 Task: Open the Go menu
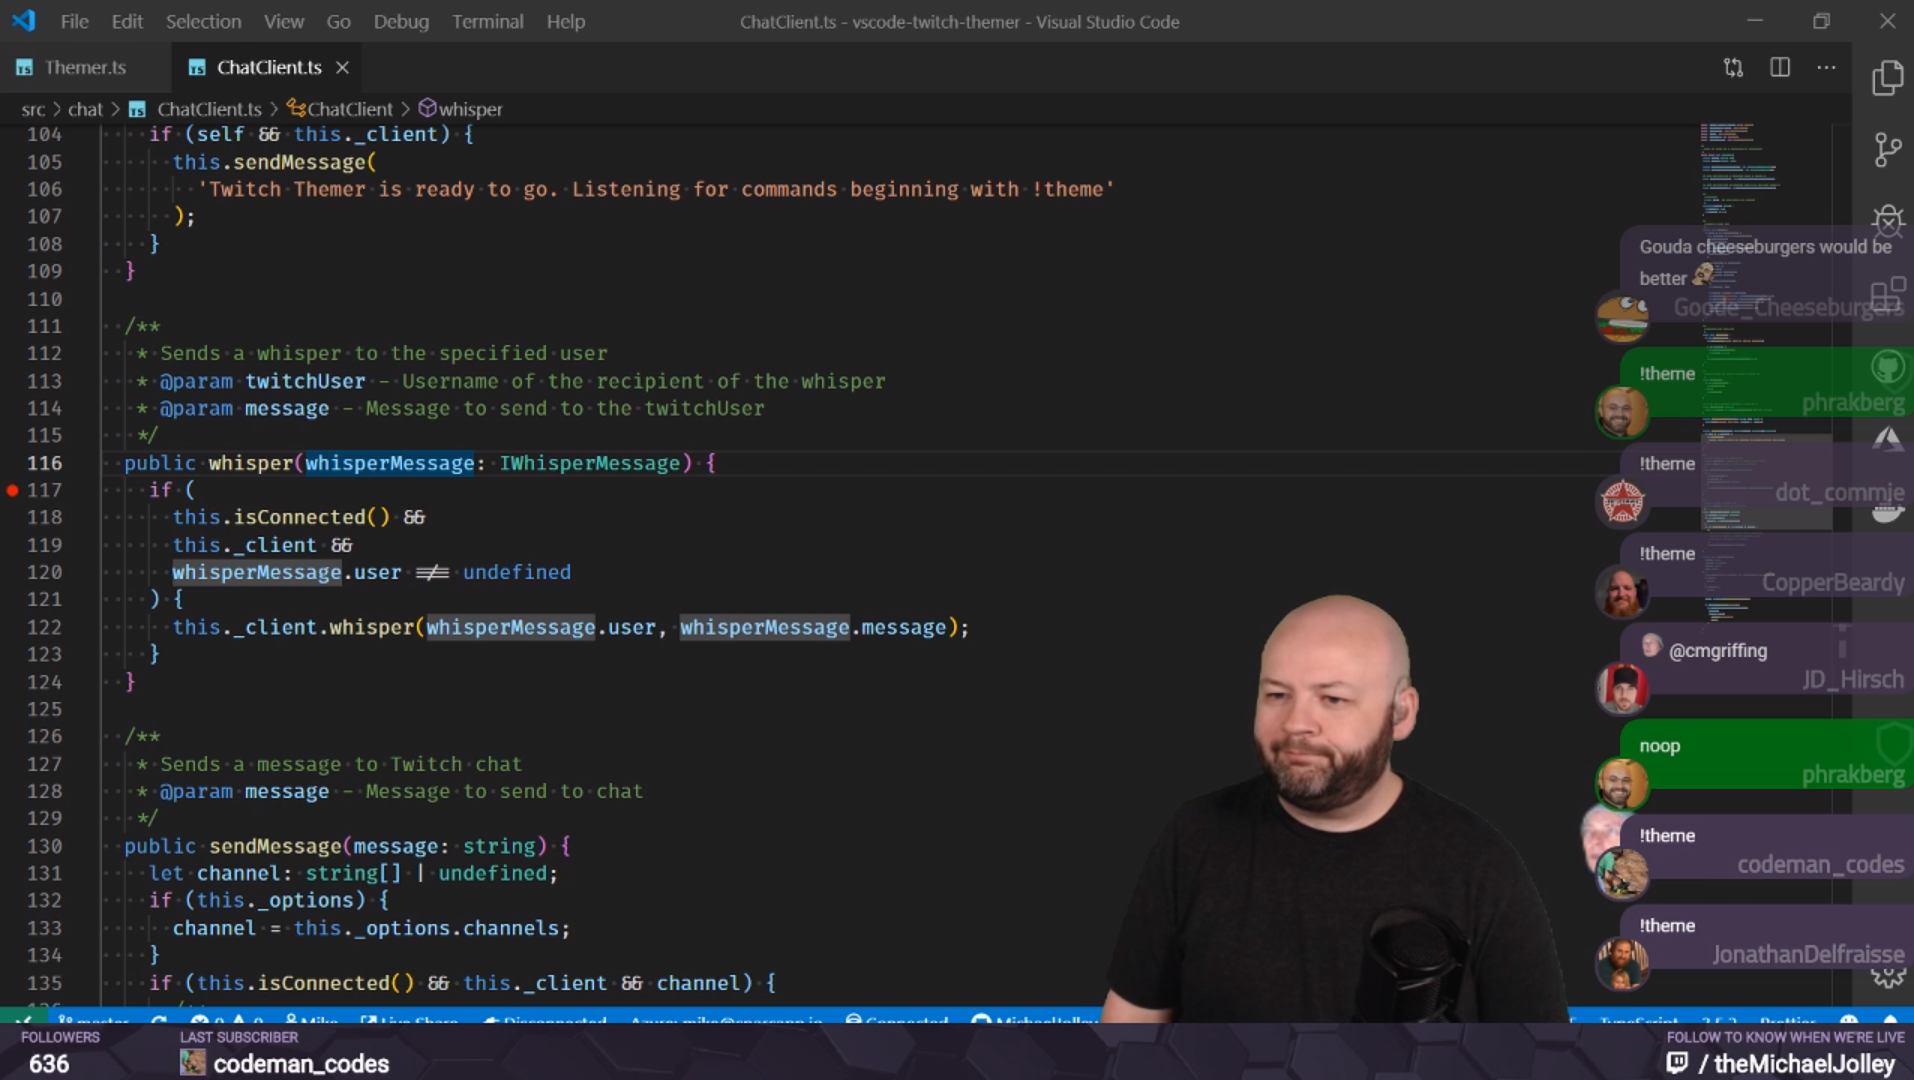click(338, 21)
